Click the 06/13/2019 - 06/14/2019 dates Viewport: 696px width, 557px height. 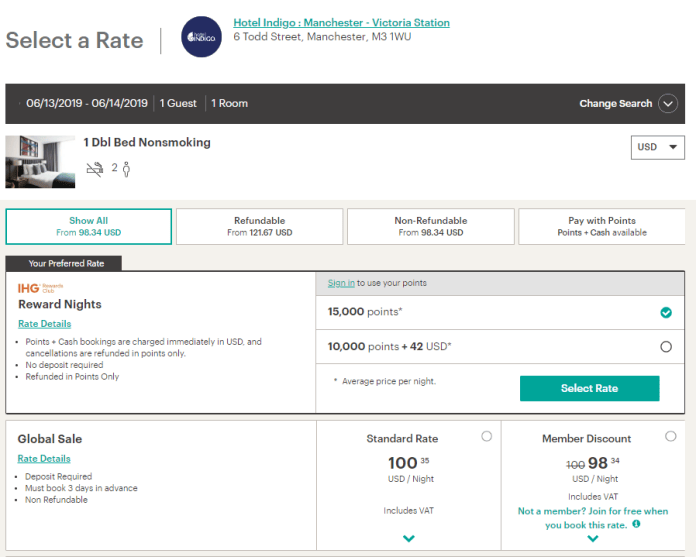tap(87, 103)
